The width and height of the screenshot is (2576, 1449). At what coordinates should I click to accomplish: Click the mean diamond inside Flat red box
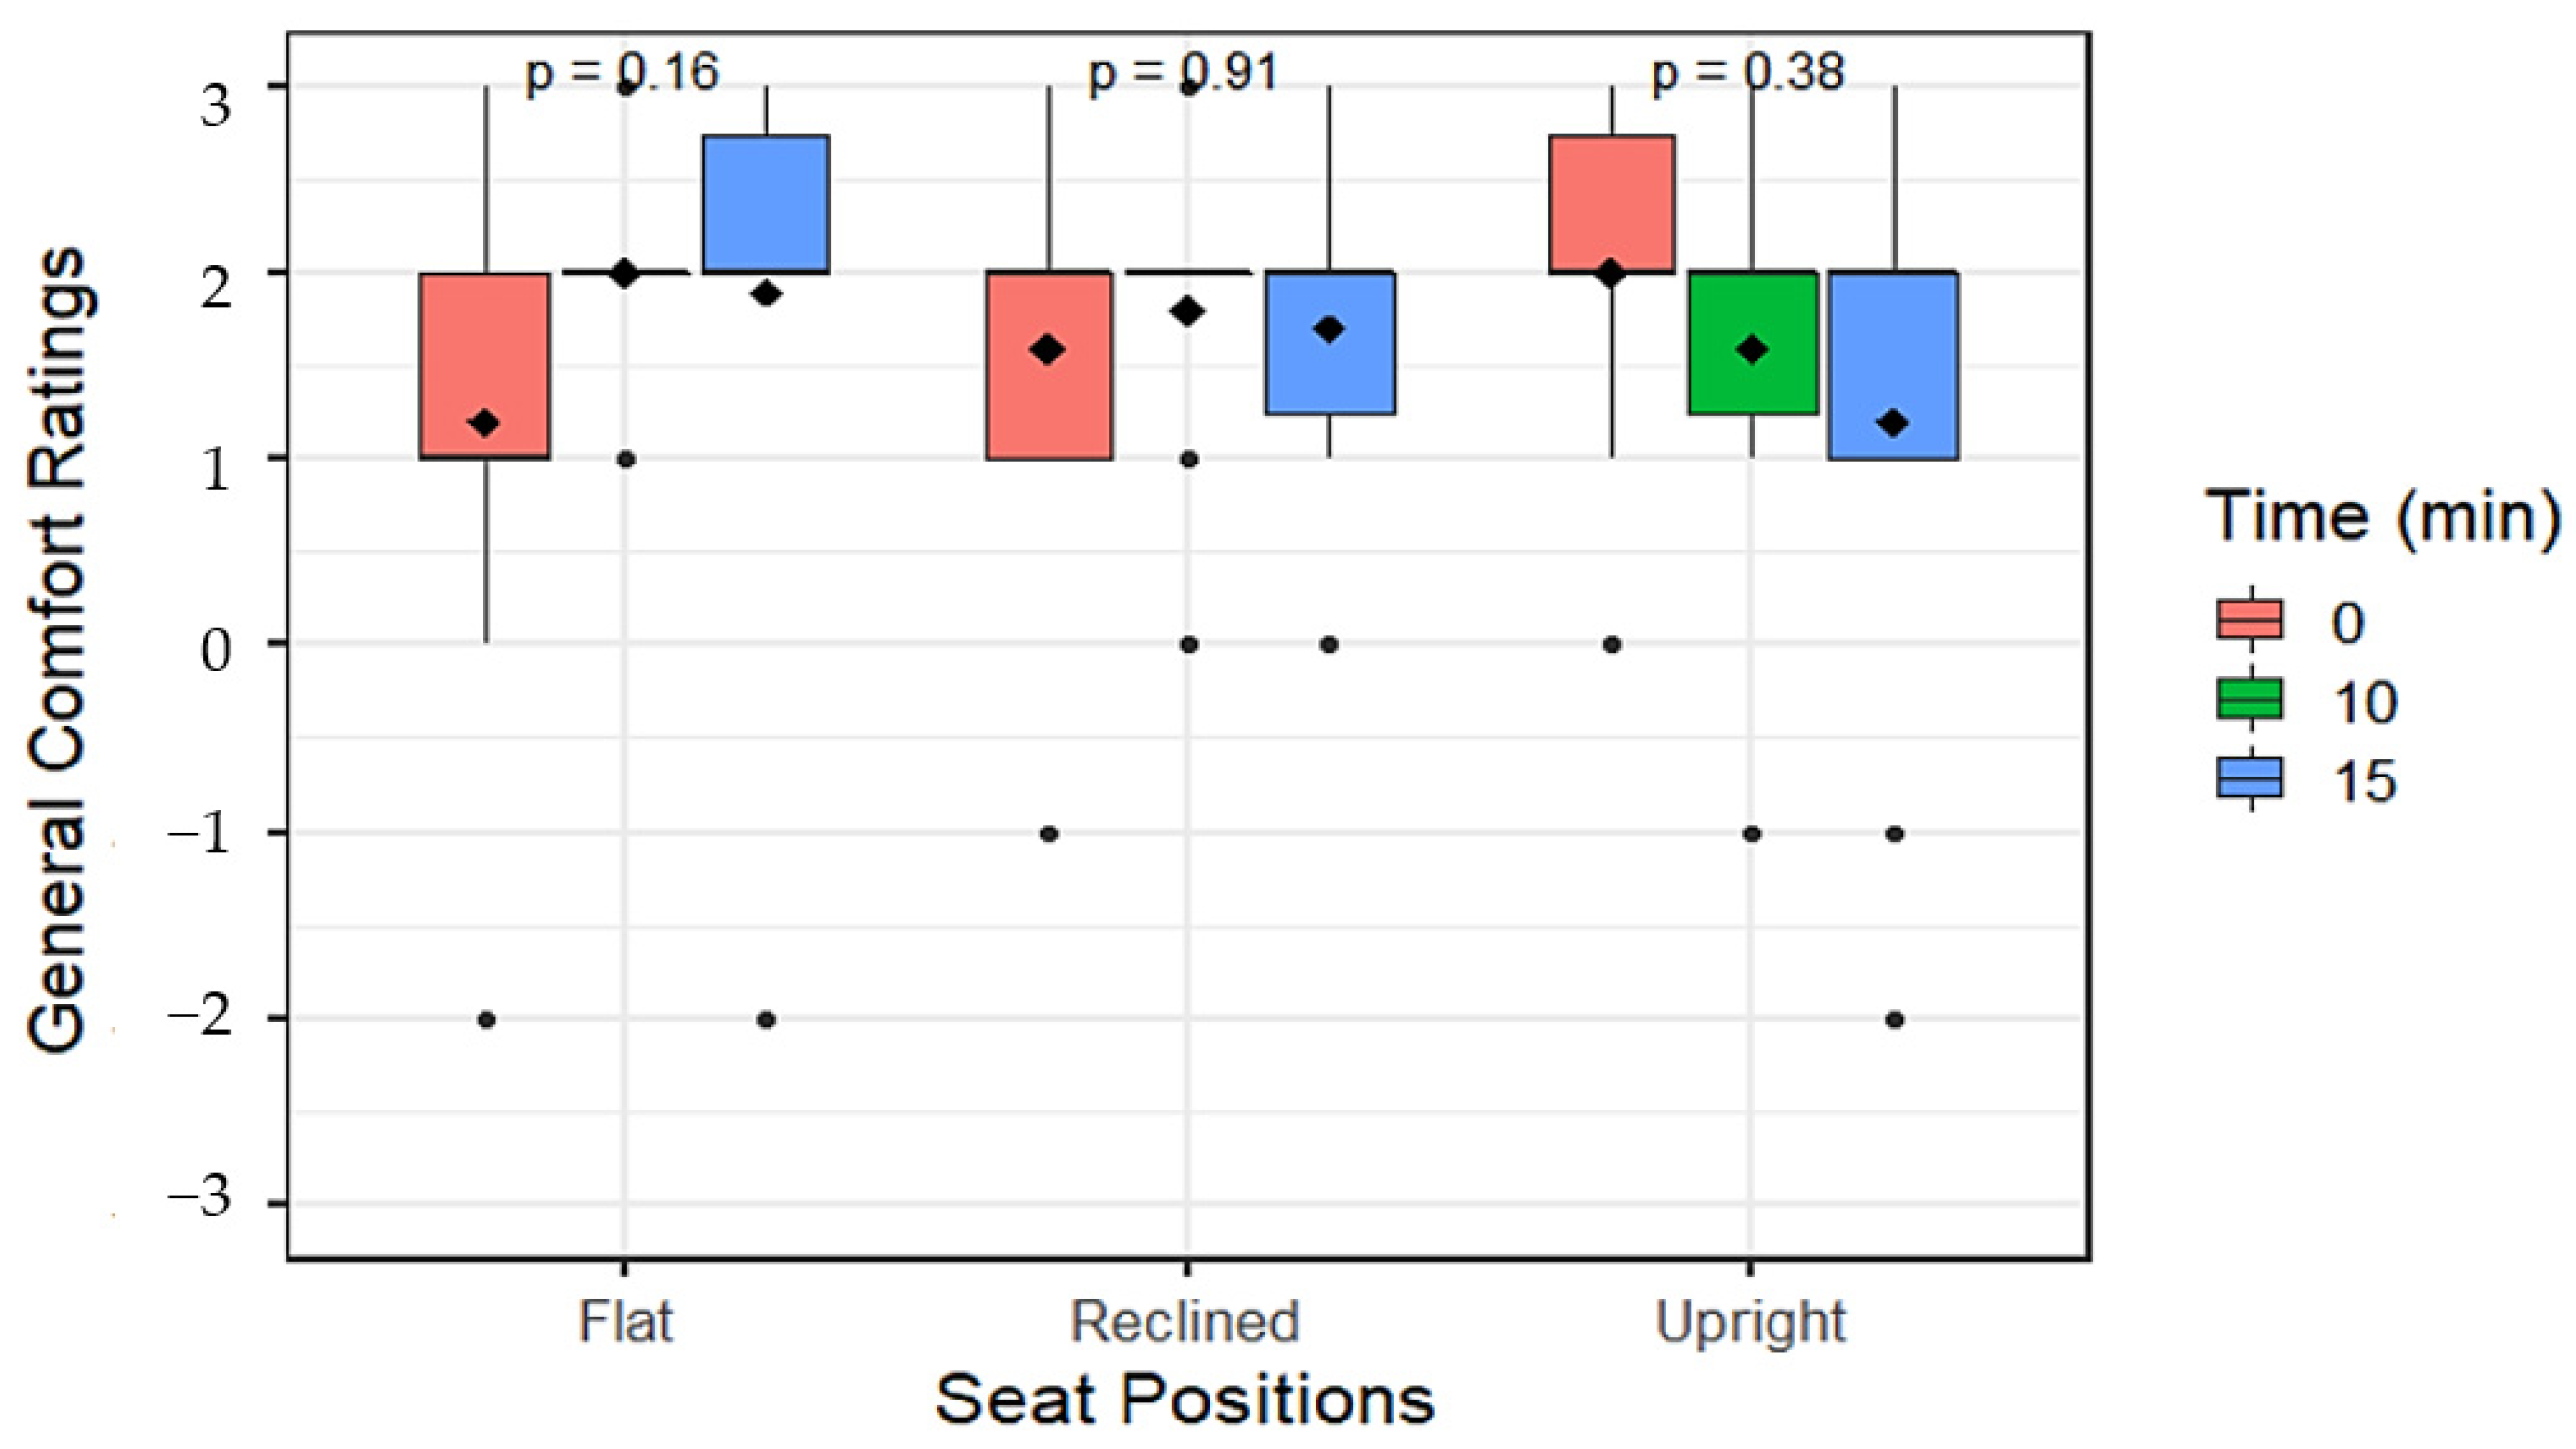[x=486, y=424]
